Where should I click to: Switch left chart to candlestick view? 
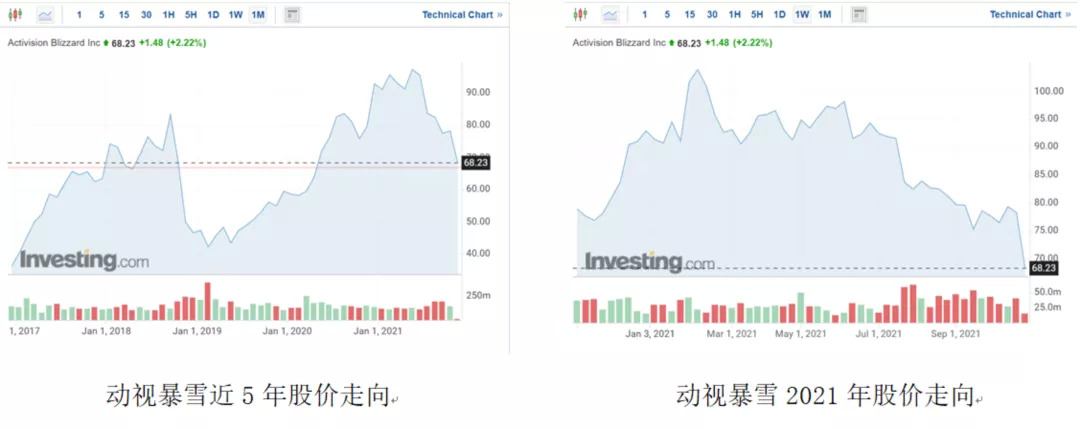click(x=18, y=15)
